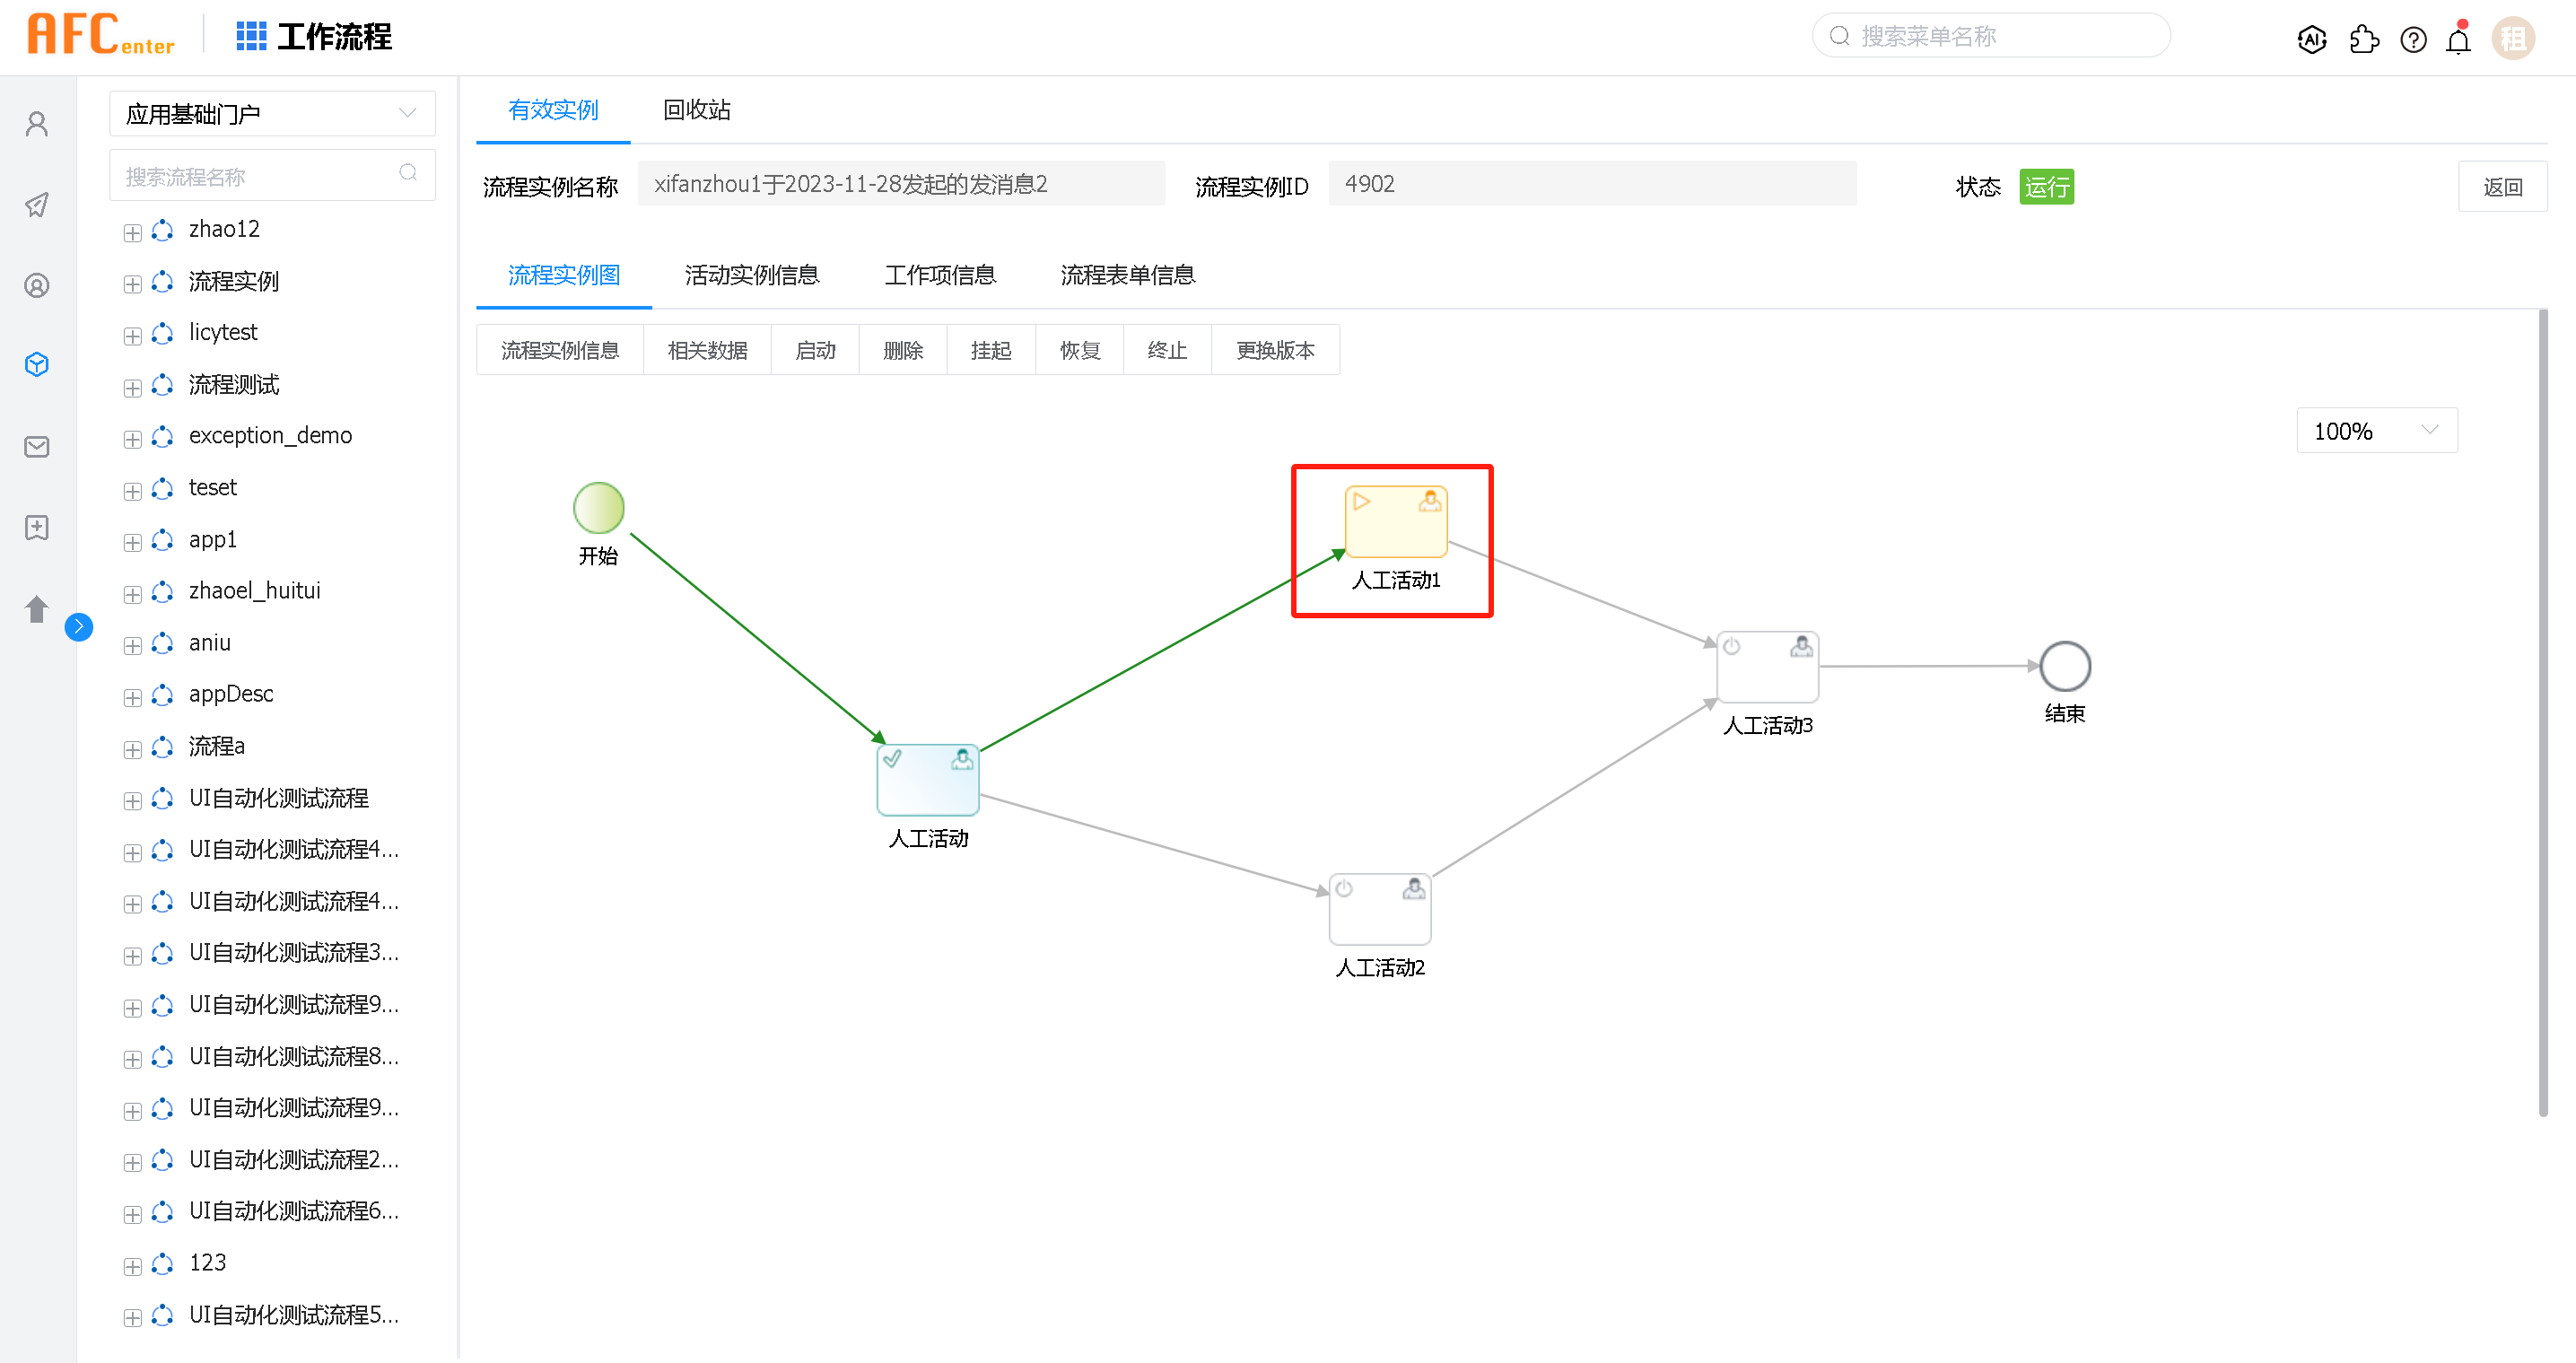Select the mail envelope sidebar icon

tap(37, 446)
